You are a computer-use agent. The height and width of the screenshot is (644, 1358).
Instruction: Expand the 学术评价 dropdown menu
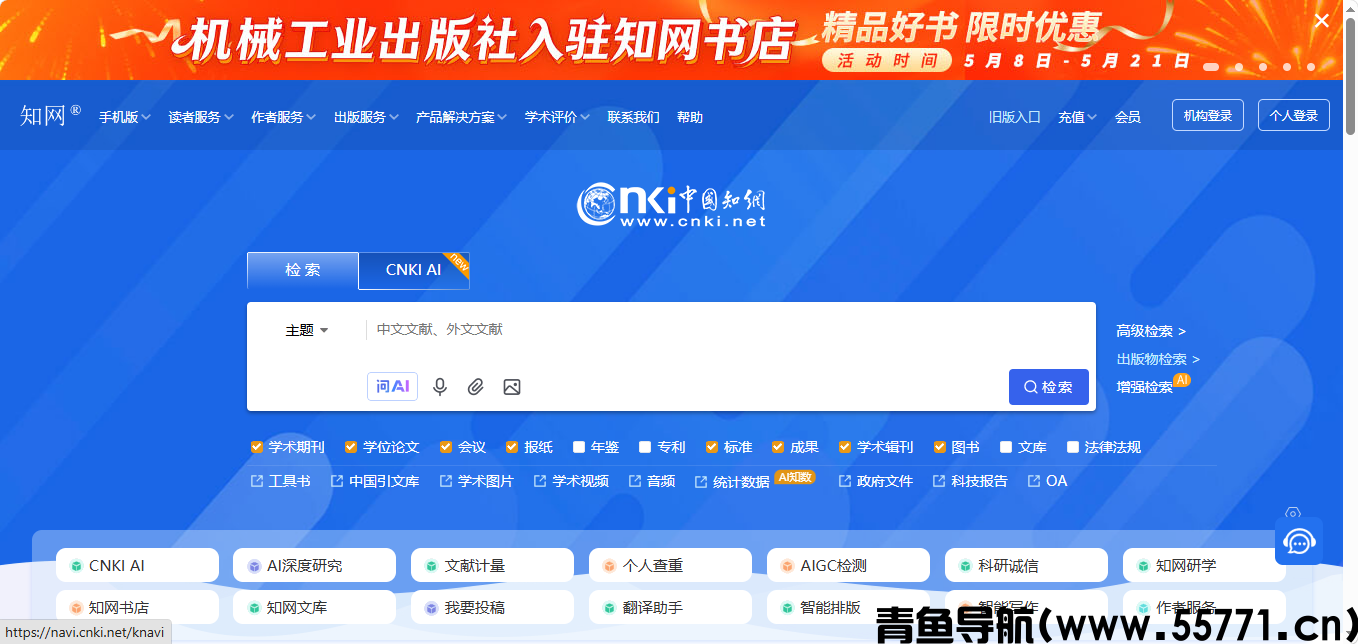[558, 117]
